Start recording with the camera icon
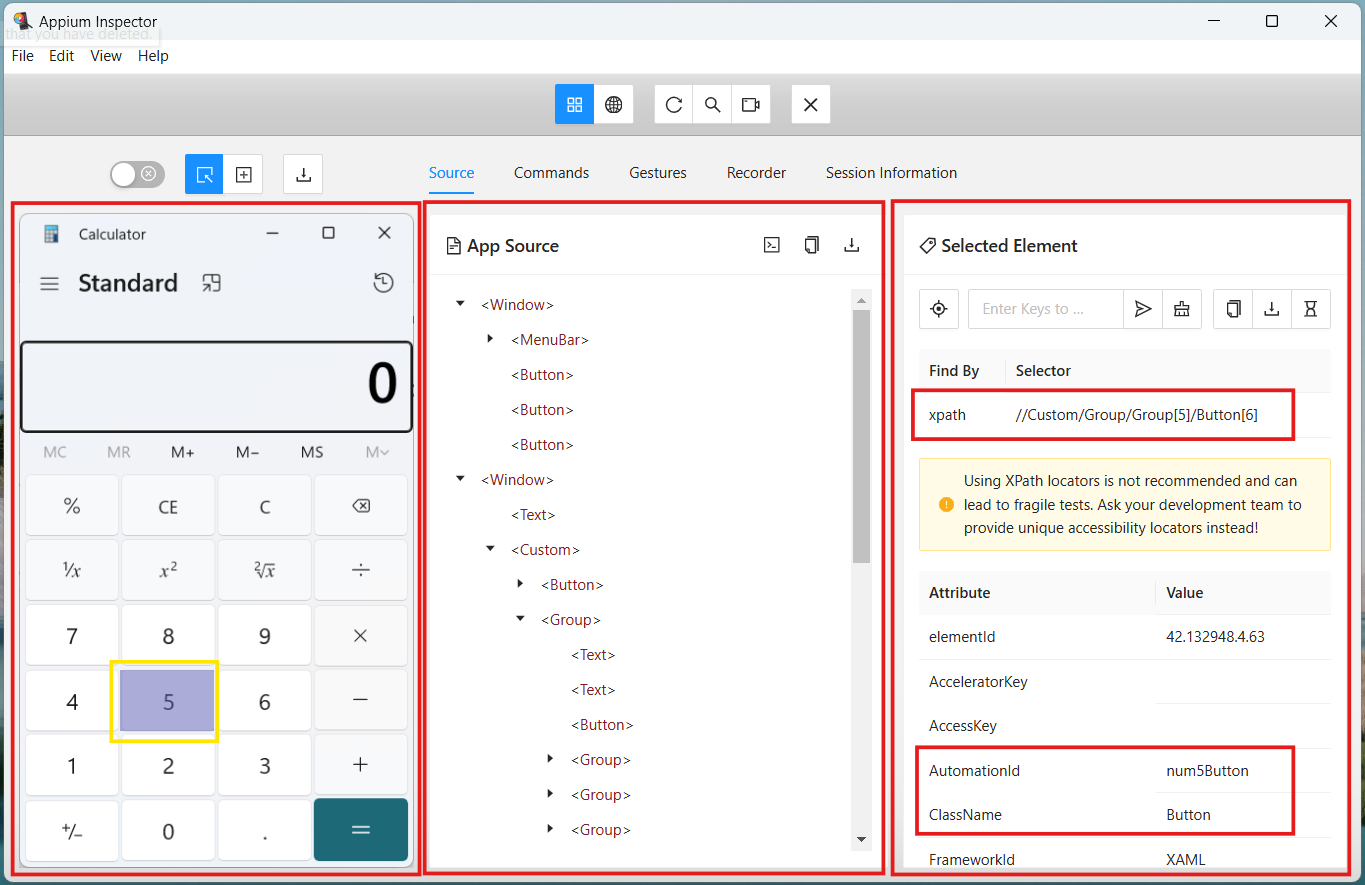This screenshot has height=885, width=1365. pyautogui.click(x=751, y=104)
